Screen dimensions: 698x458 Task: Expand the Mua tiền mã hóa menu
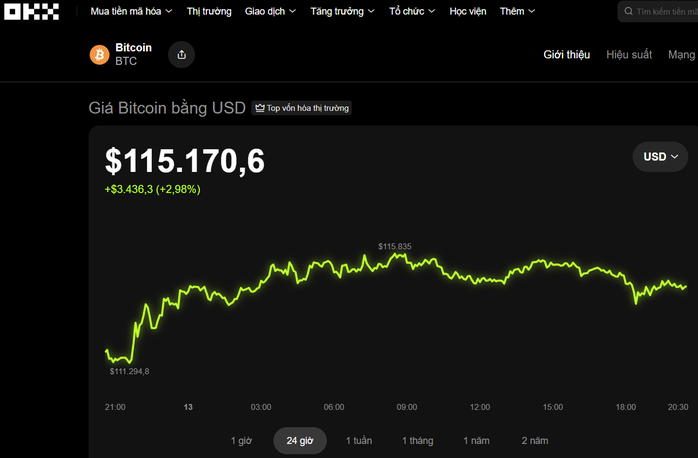pos(130,12)
